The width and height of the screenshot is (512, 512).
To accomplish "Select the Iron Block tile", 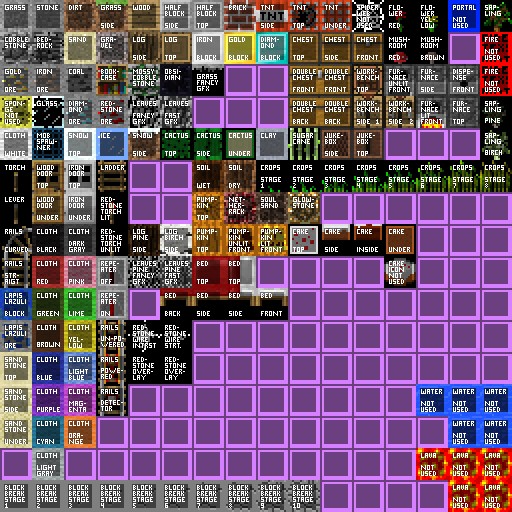I will click(208, 48).
